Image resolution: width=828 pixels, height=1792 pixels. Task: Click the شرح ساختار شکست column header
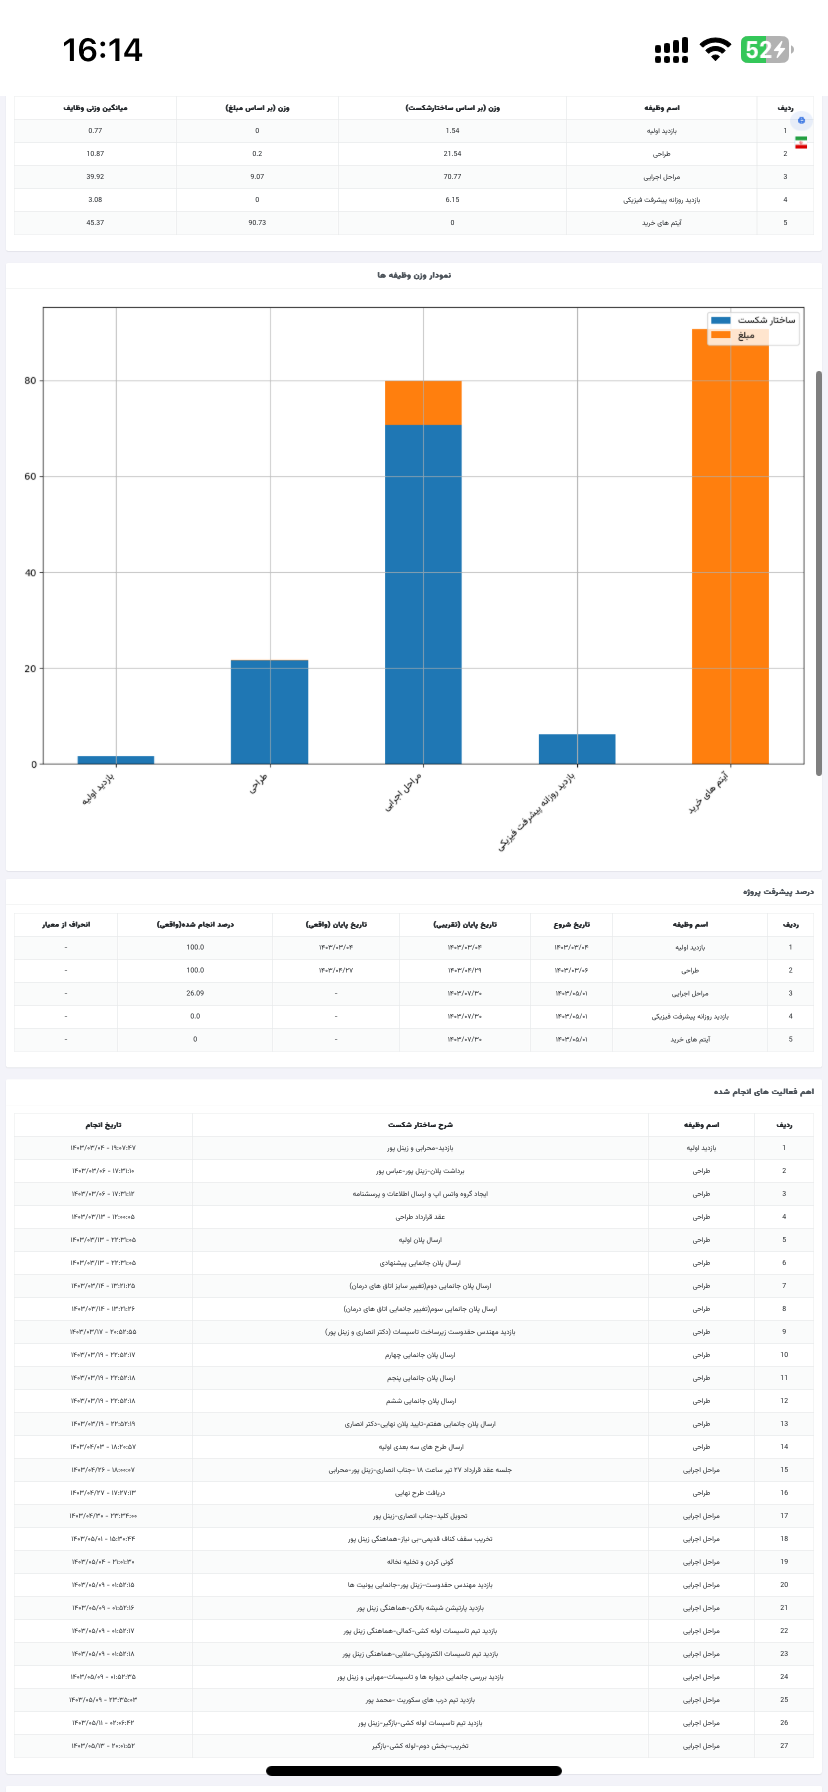coord(420,1125)
